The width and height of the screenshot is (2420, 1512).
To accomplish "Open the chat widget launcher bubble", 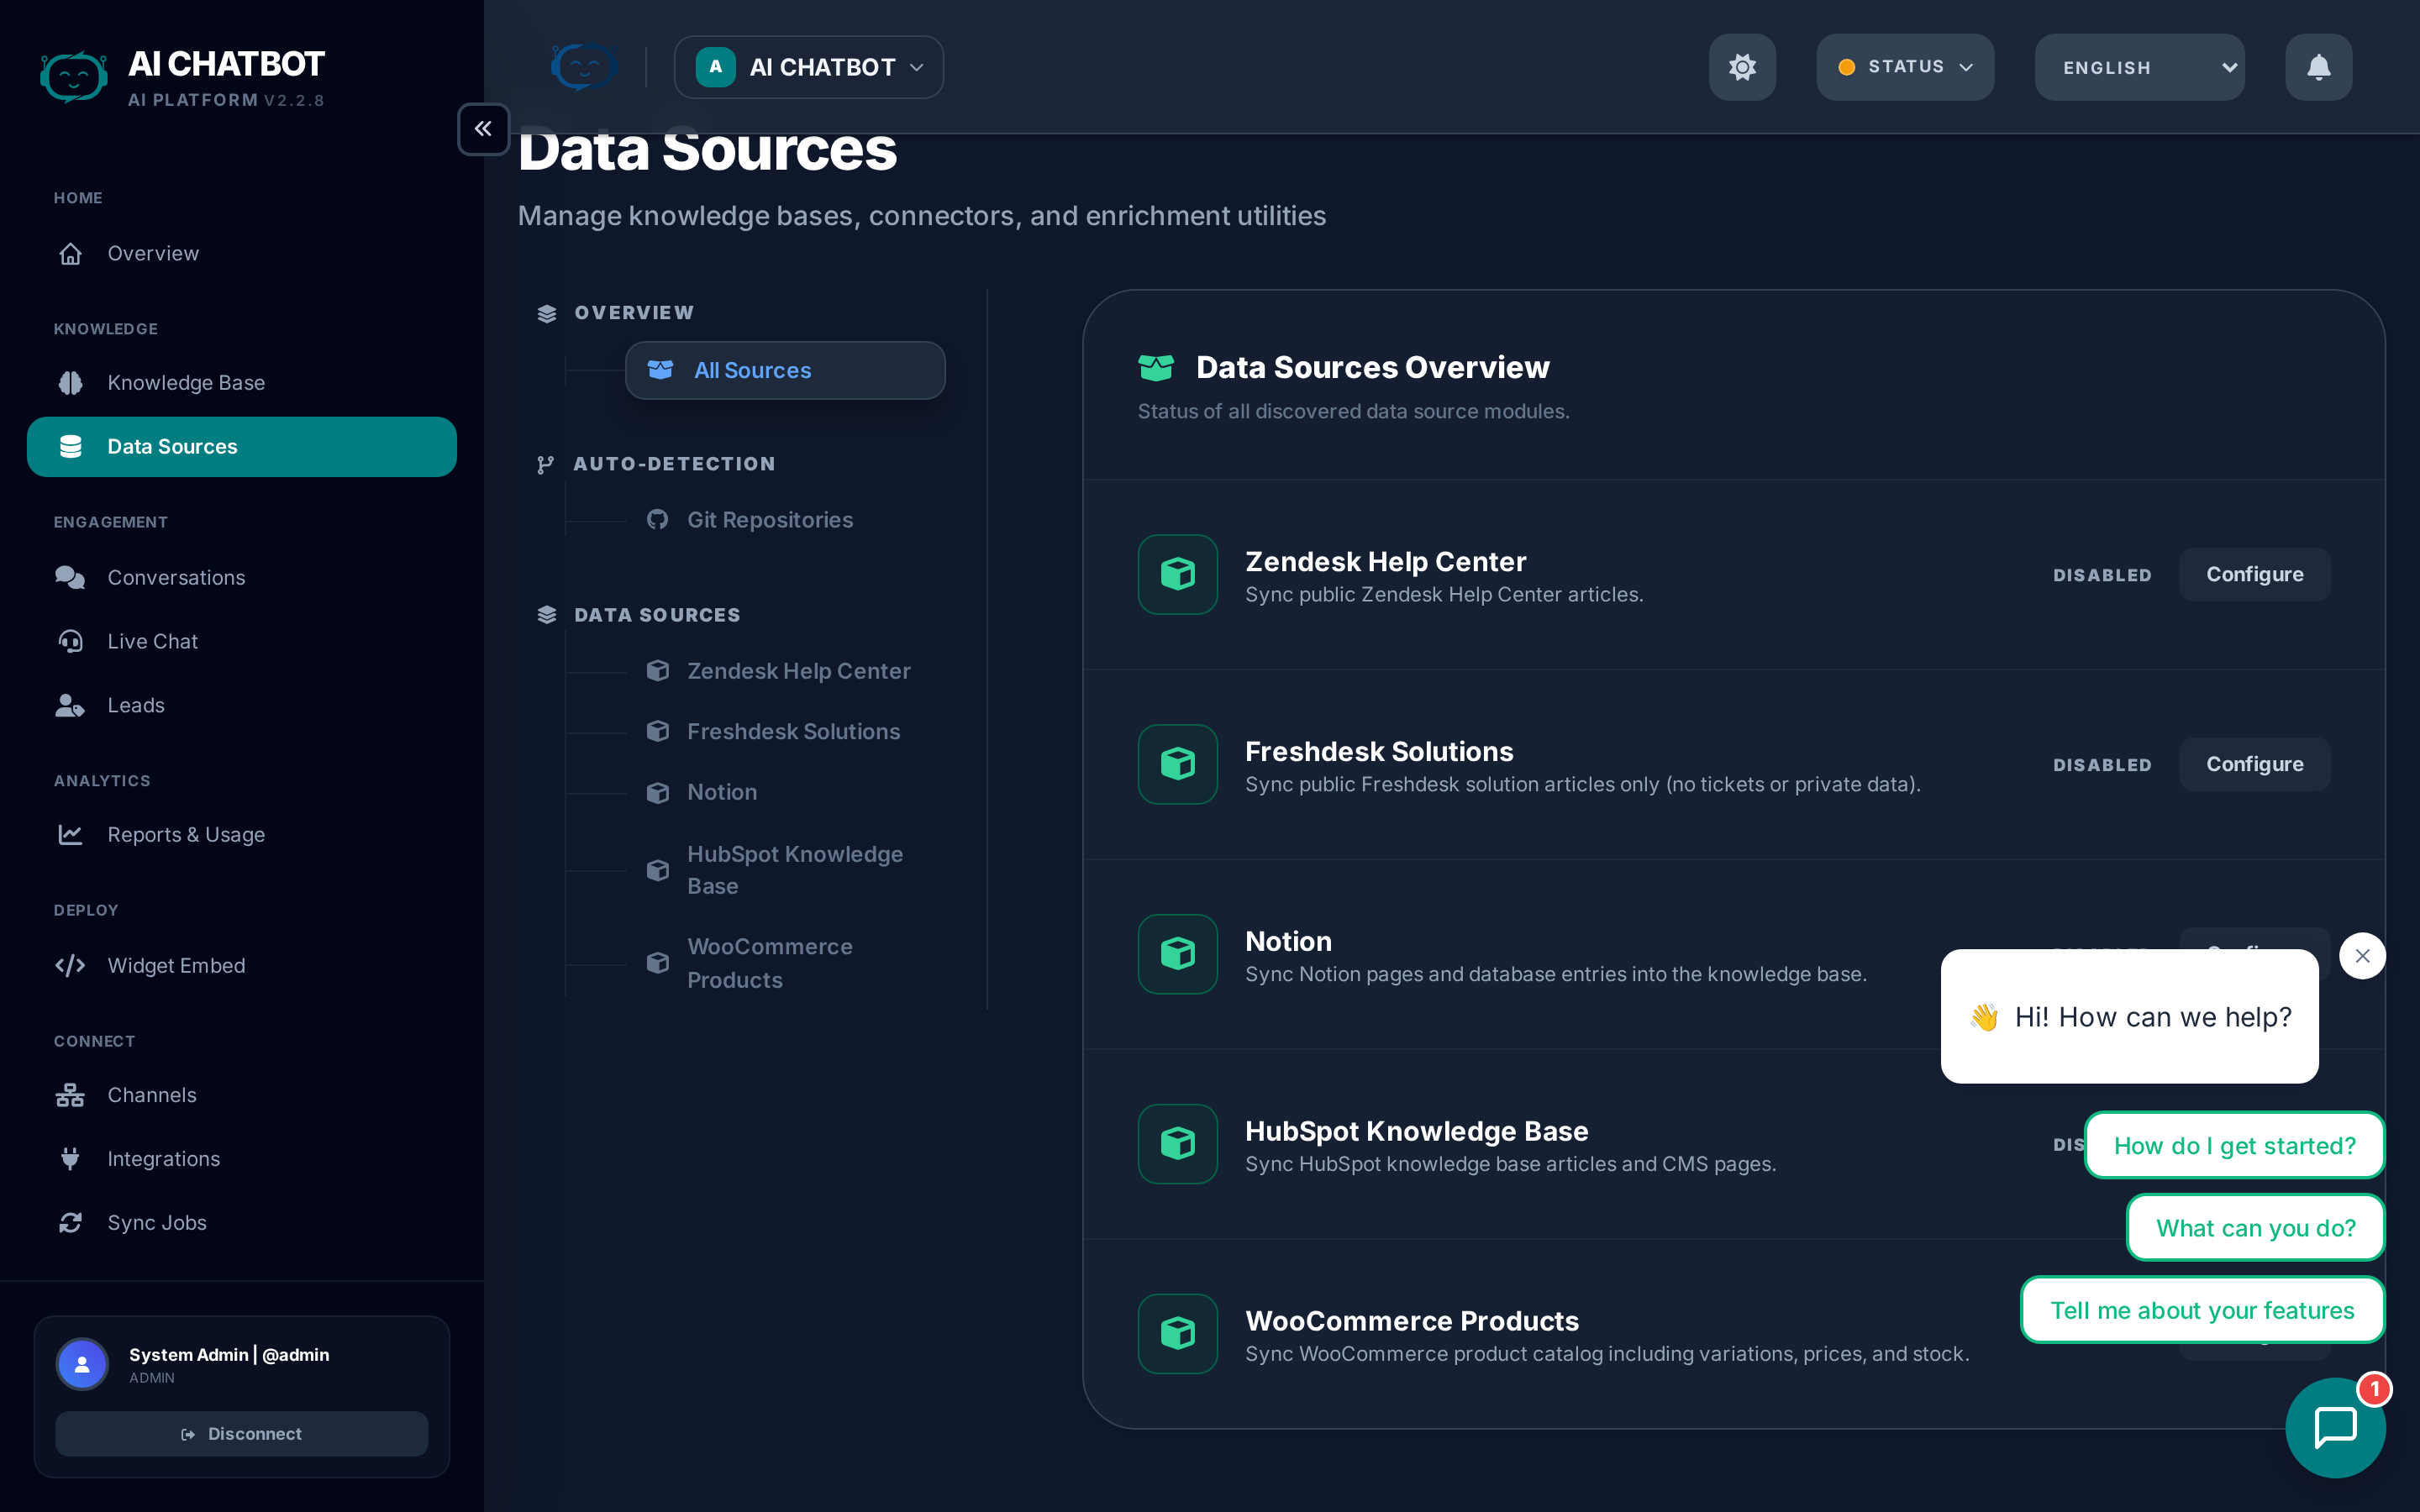I will (x=2335, y=1427).
